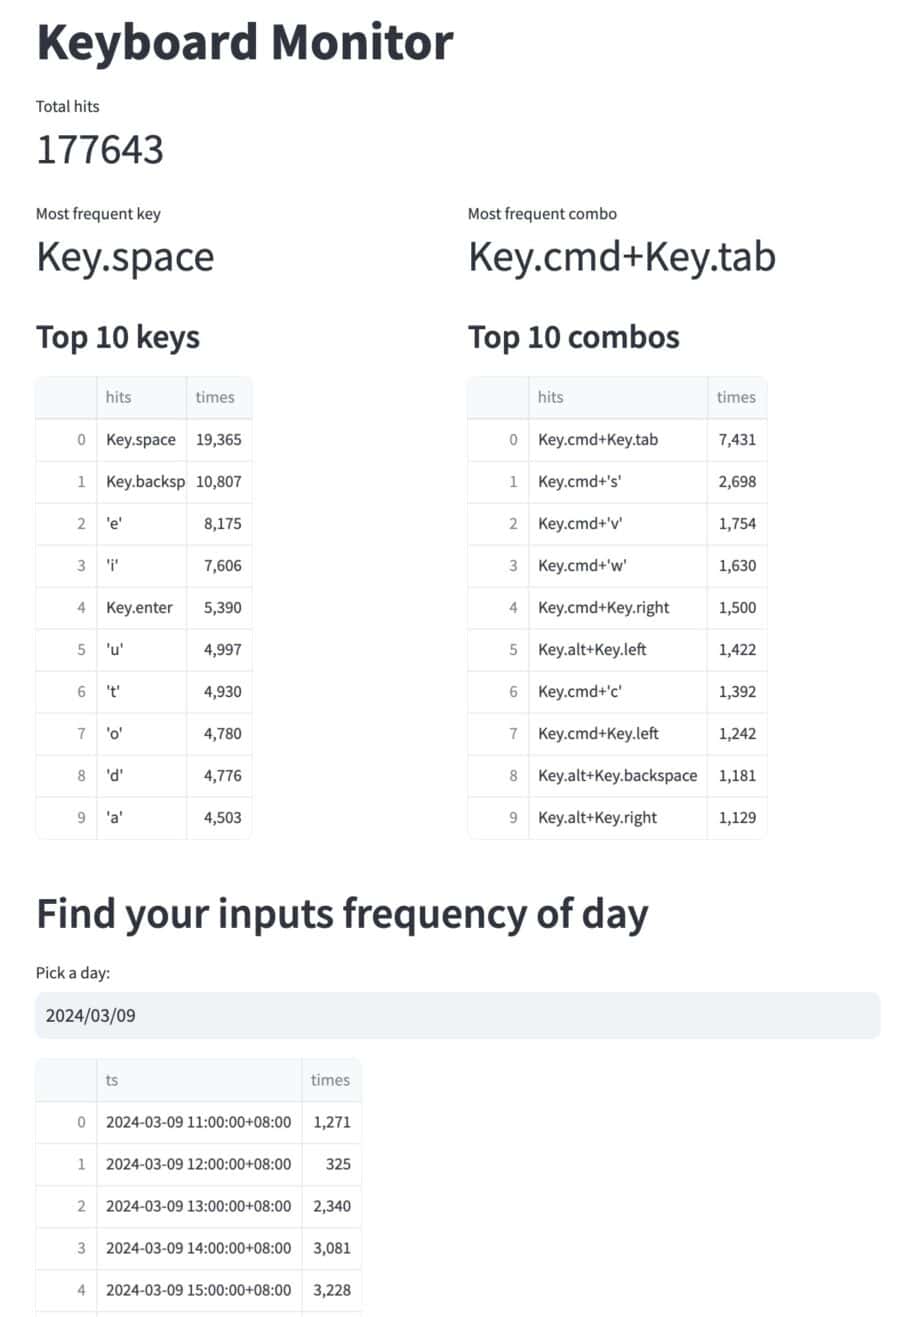900x1317 pixels.
Task: Select row 0 of the daily frequency table
Action: pos(197,1122)
